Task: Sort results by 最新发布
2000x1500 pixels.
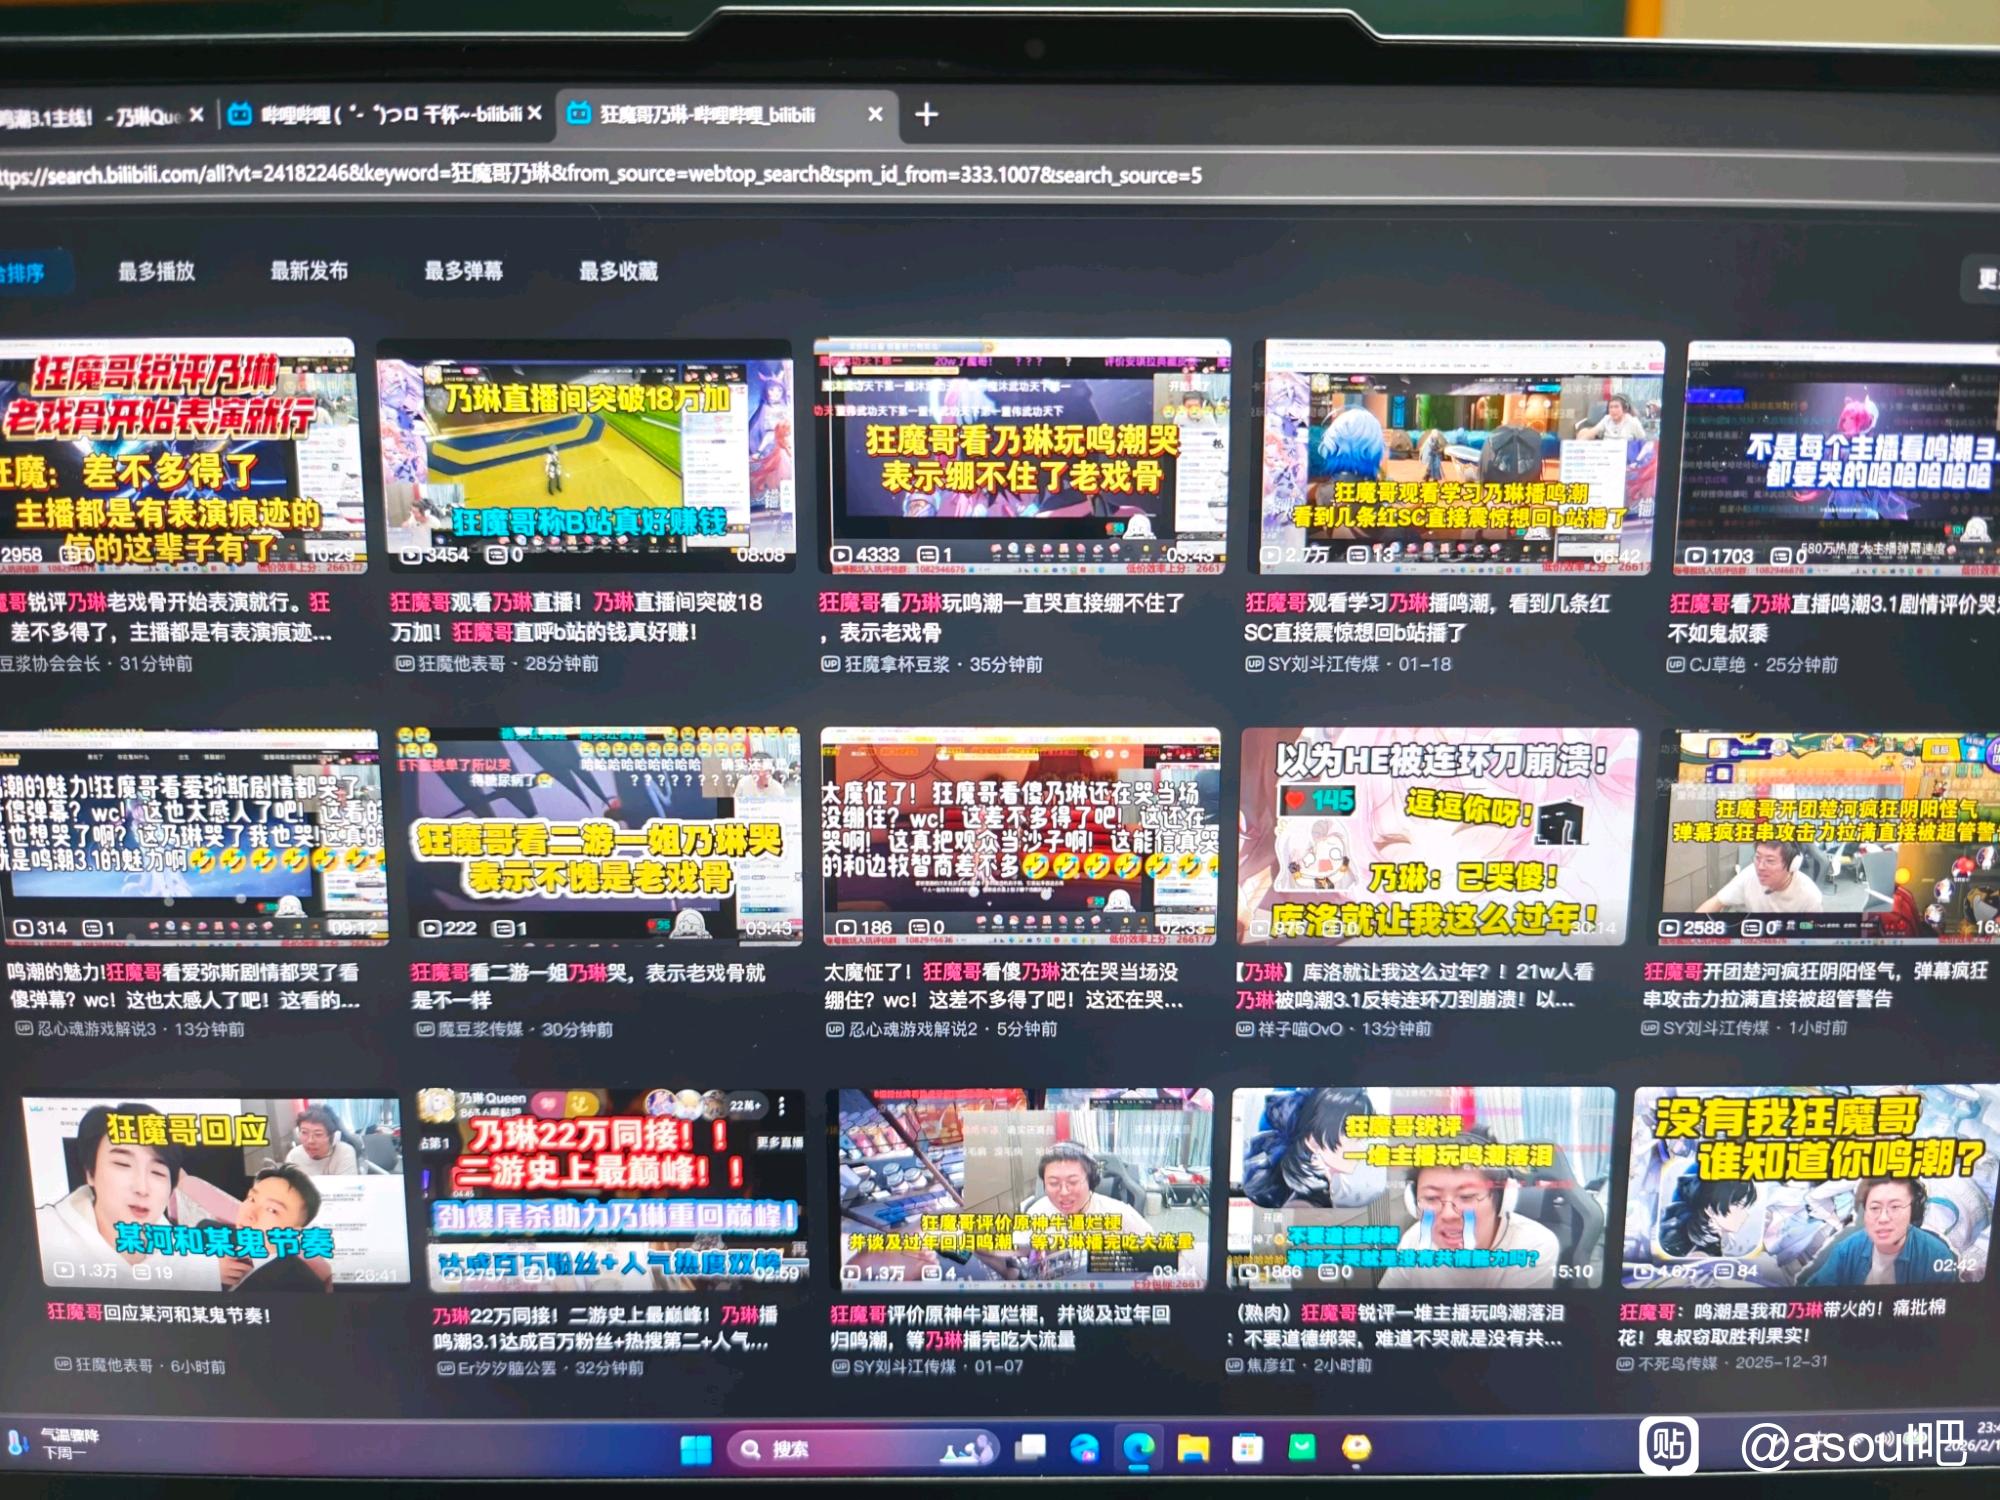Action: click(x=309, y=271)
